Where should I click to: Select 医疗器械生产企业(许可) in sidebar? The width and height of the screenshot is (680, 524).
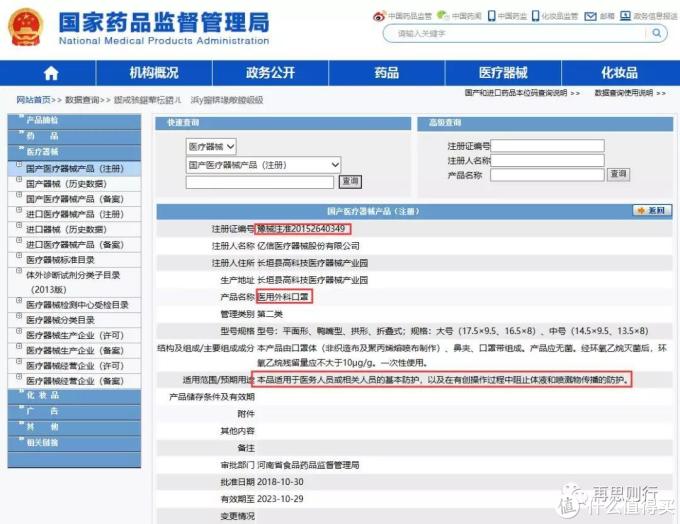[x=75, y=335]
